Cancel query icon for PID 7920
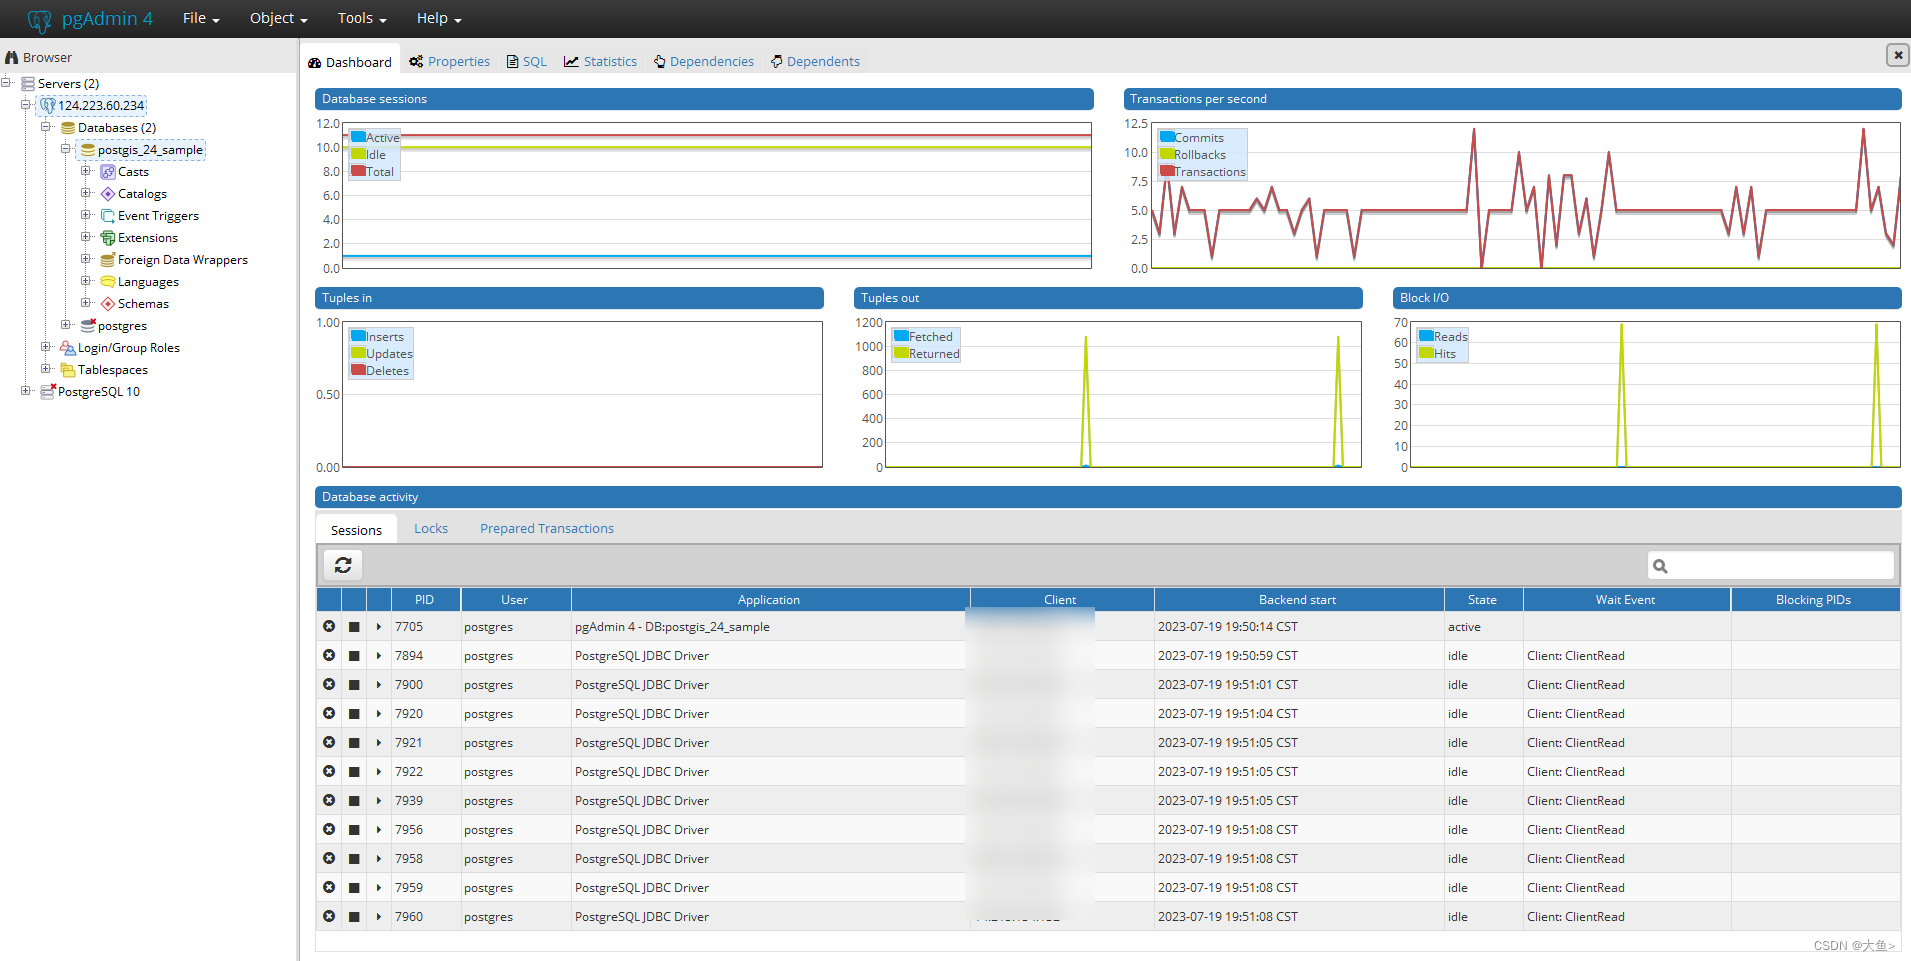This screenshot has height=961, width=1911. pos(329,713)
